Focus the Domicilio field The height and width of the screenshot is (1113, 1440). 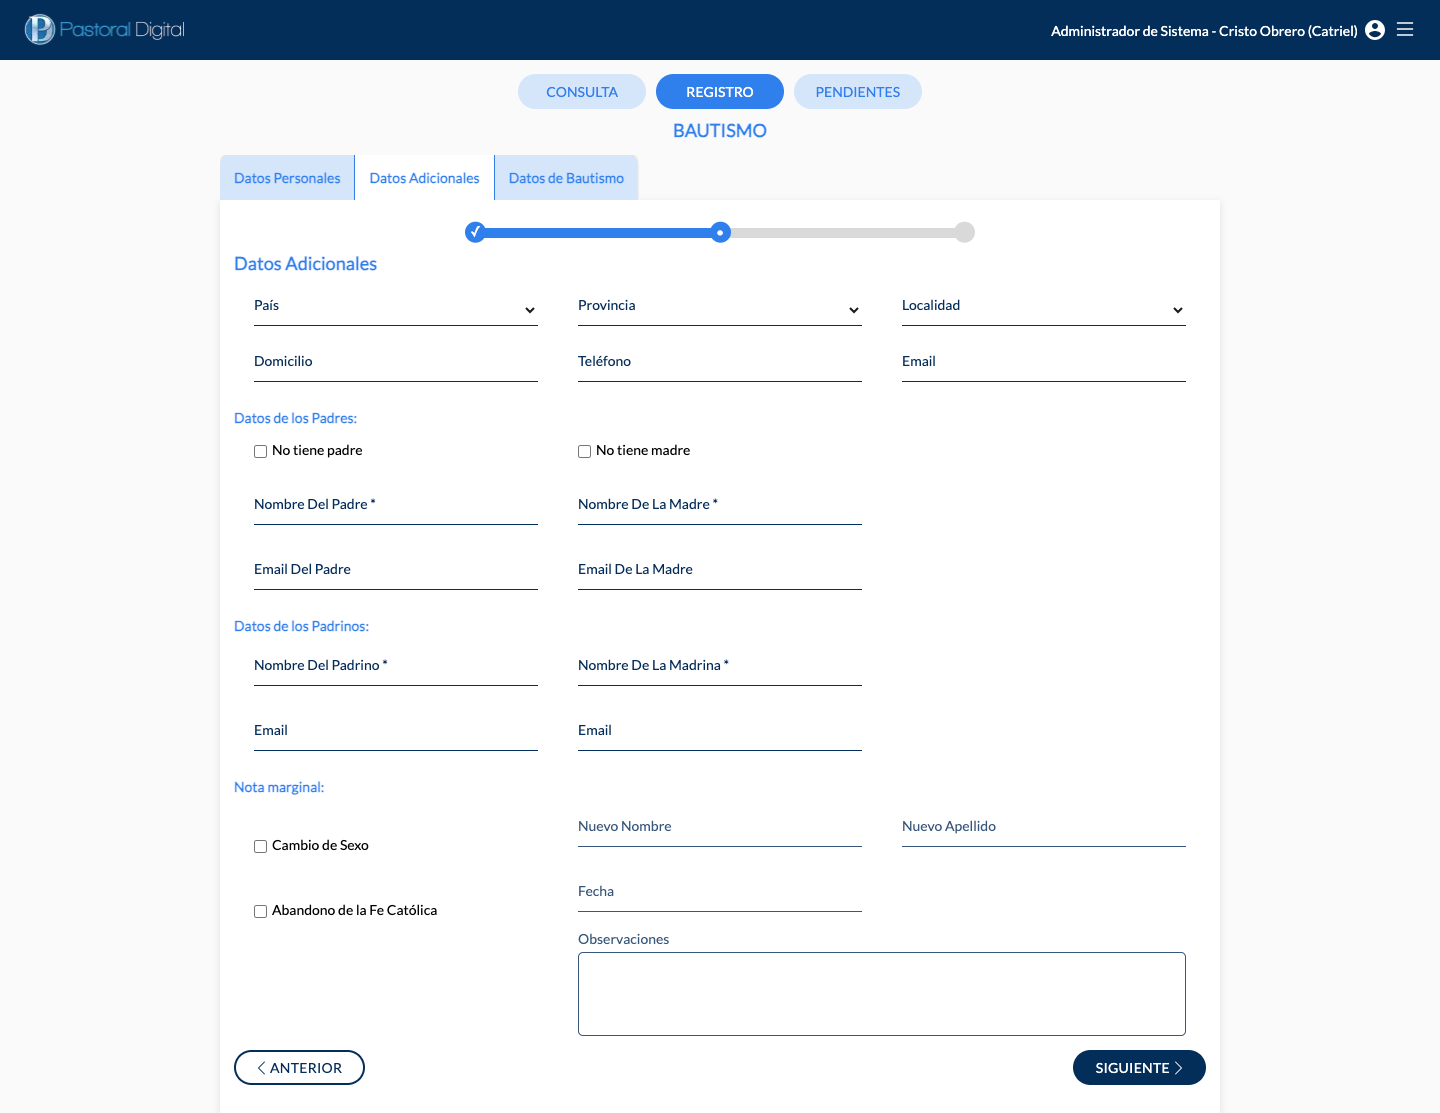pyautogui.click(x=396, y=364)
